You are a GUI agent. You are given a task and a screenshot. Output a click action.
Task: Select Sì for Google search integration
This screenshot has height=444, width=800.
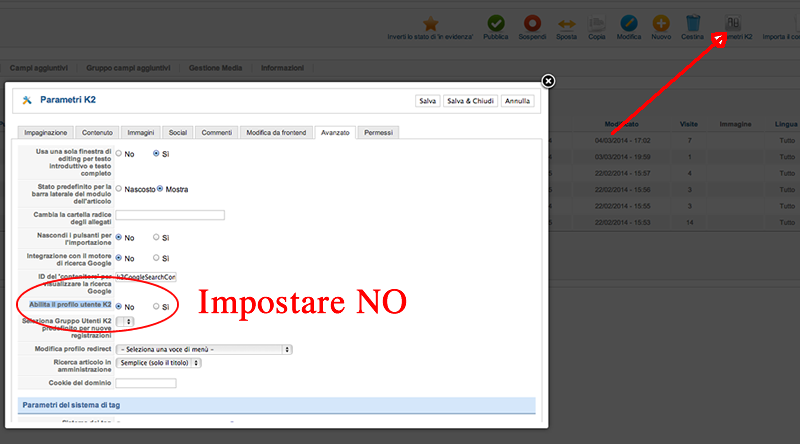(x=156, y=258)
